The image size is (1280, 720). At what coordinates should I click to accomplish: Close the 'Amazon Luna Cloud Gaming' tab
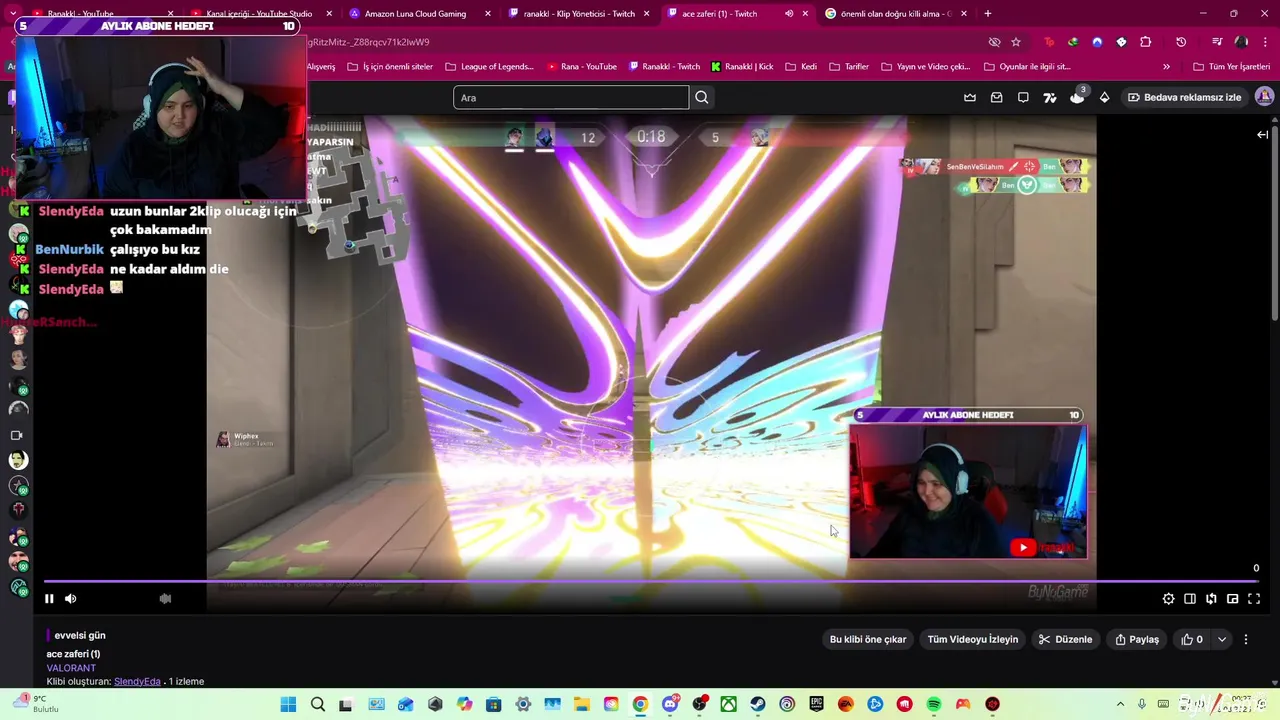coord(488,14)
